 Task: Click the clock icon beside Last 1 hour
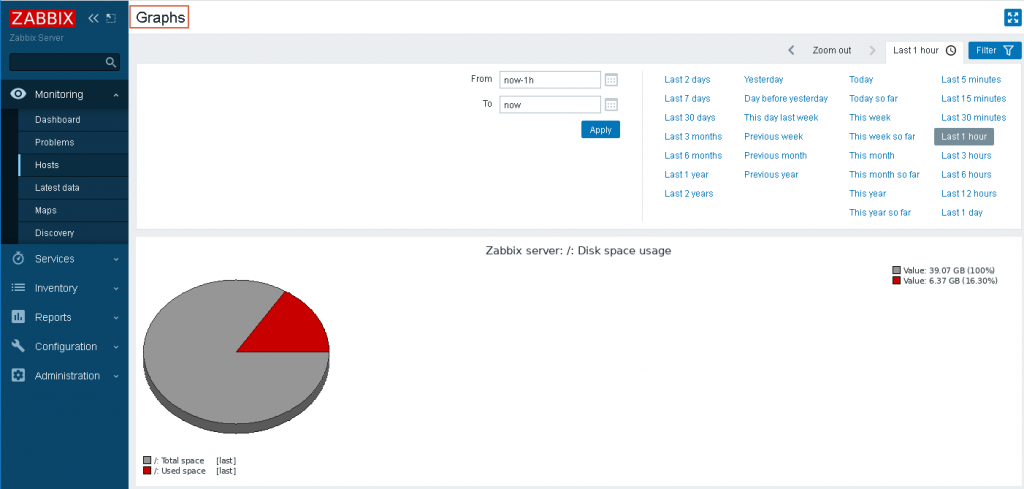(951, 50)
